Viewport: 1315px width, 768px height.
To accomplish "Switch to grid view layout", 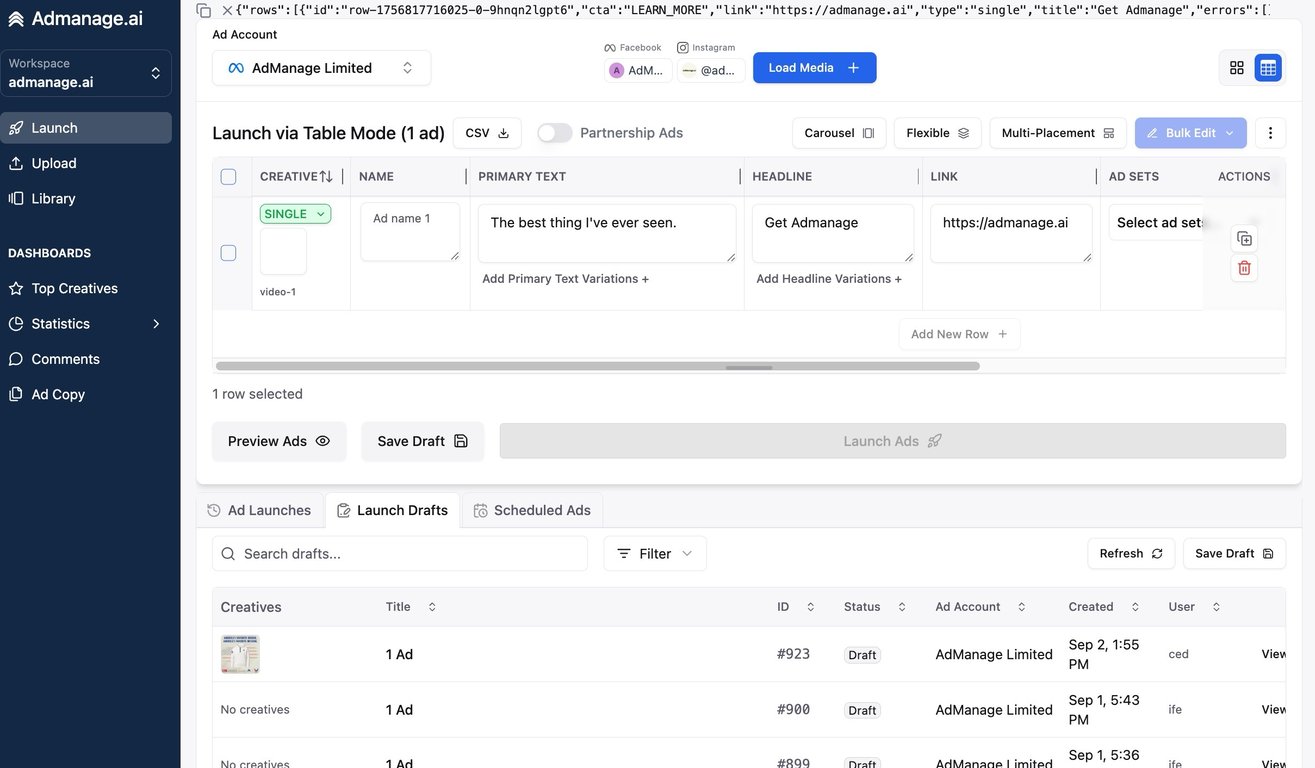I will click(x=1237, y=68).
